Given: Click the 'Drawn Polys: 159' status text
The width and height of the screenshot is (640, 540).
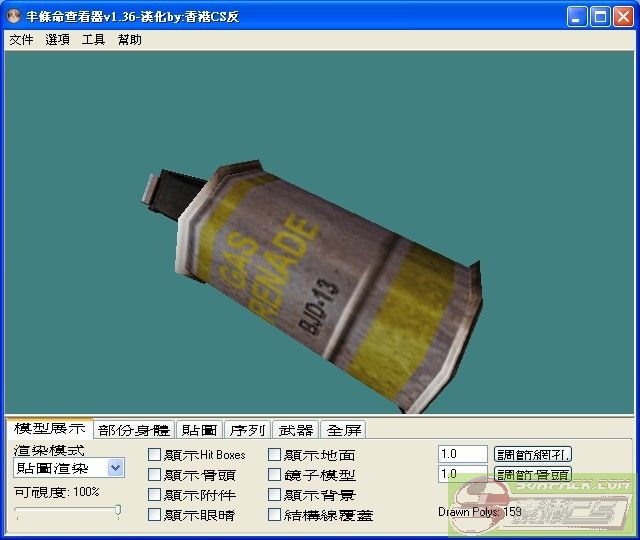Looking at the screenshot, I should (480, 512).
